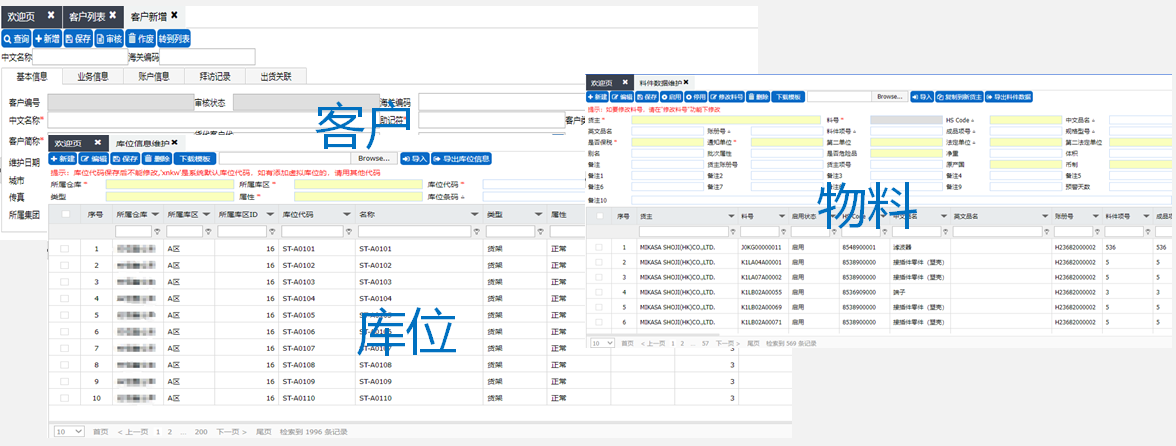The width and height of the screenshot is (1176, 446).
Task: Tick checkbox for 库位 row ST-A0101
Action: 64,249
